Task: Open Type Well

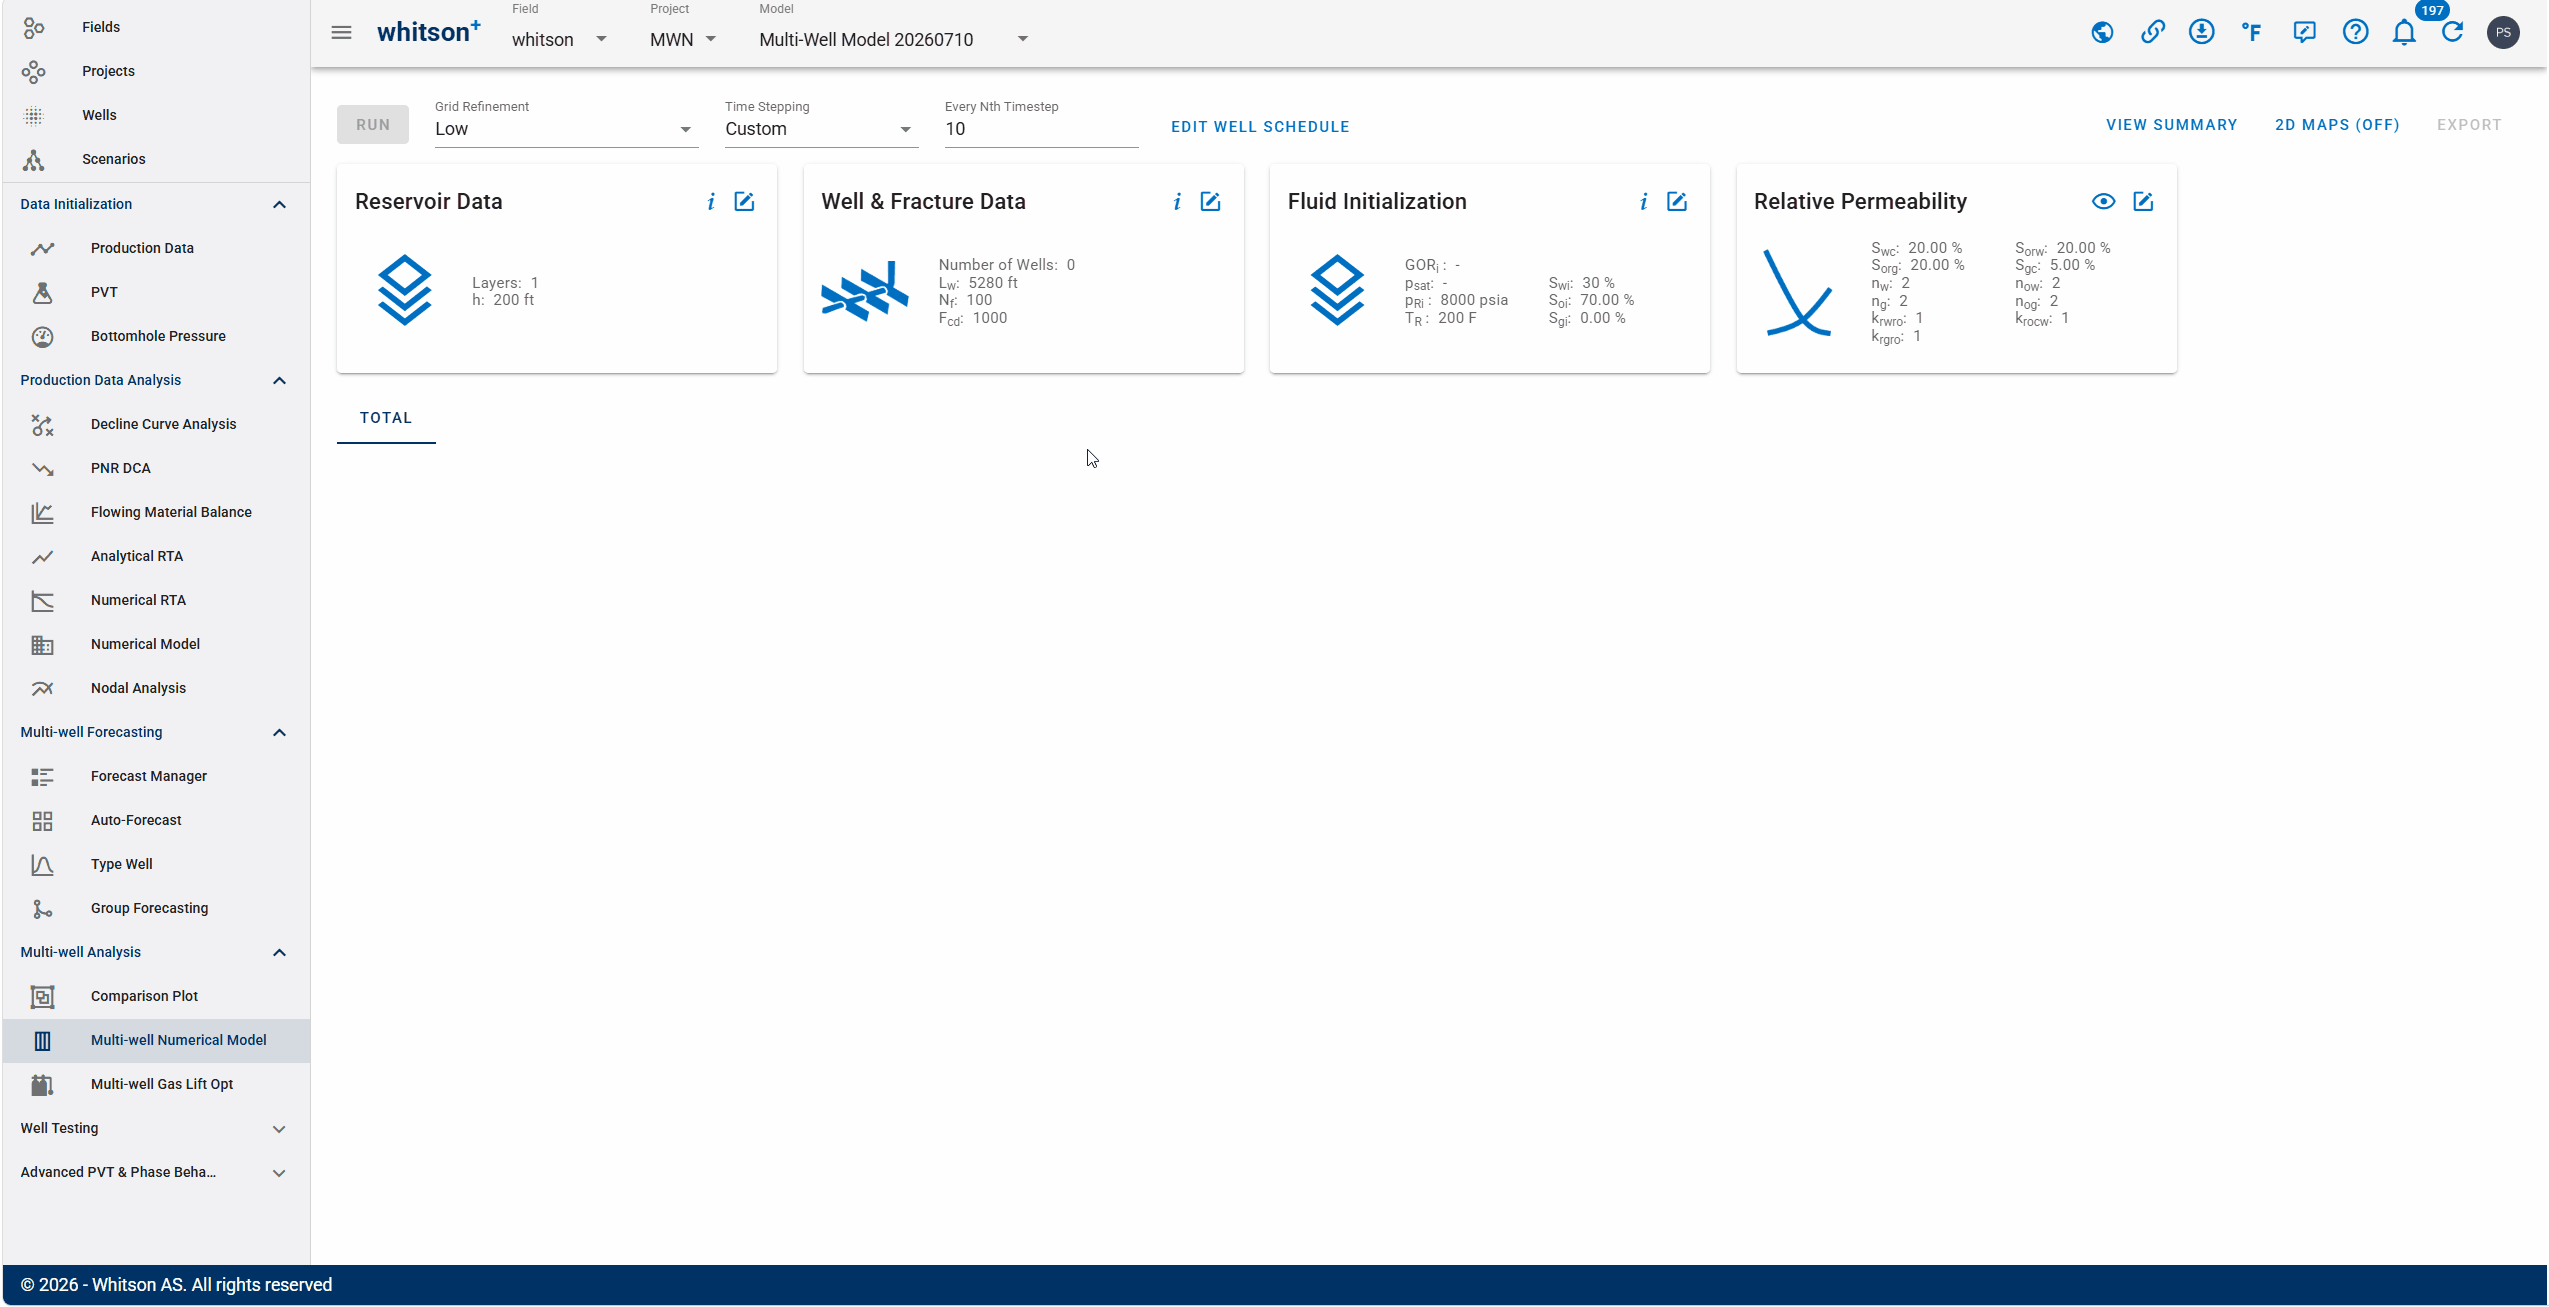Action: 155,864
